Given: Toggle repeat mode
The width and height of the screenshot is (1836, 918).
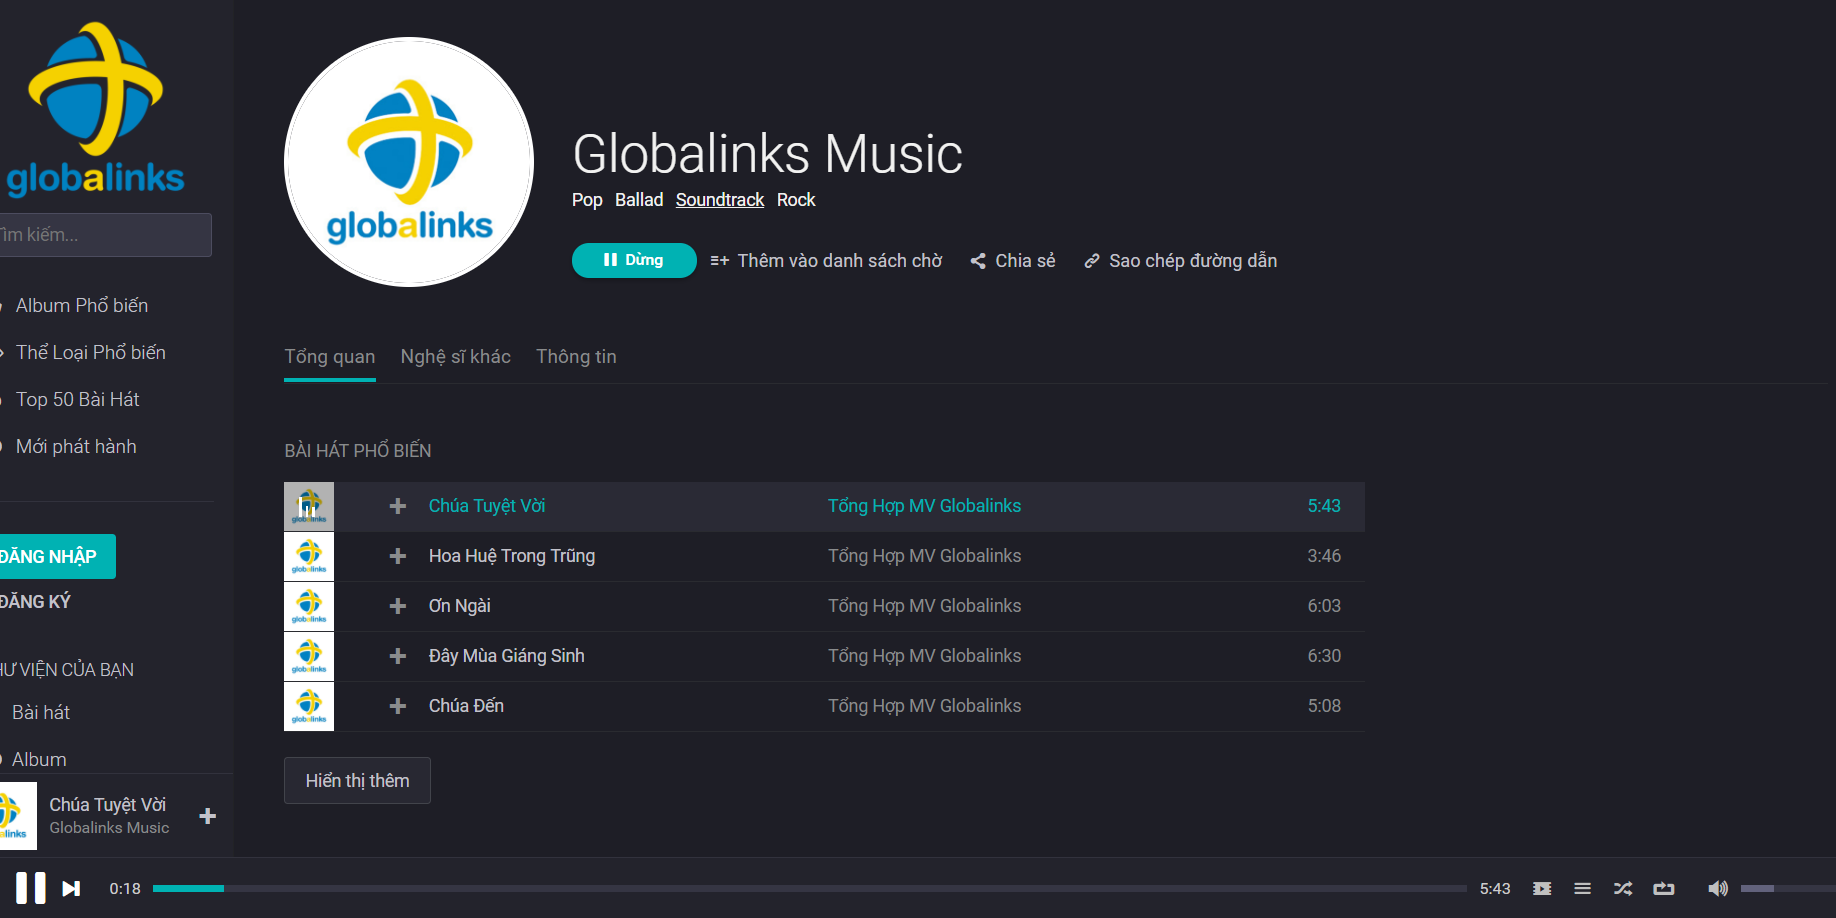Looking at the screenshot, I should 1664,888.
